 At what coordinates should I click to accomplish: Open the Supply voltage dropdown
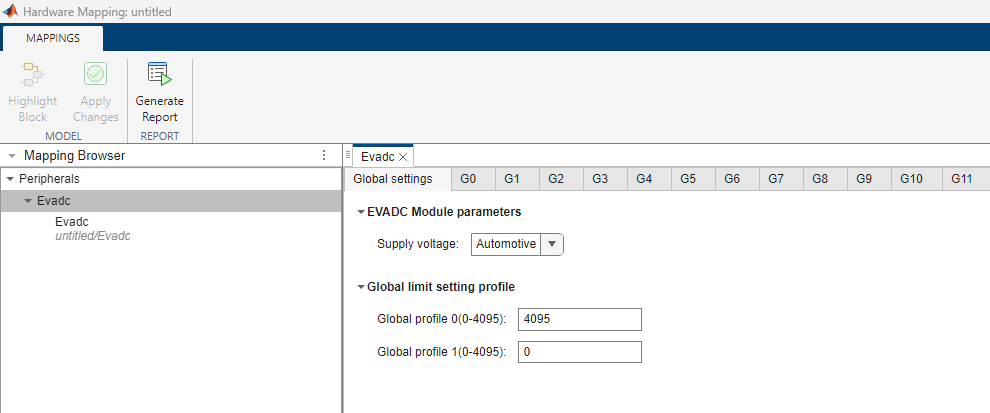(551, 244)
